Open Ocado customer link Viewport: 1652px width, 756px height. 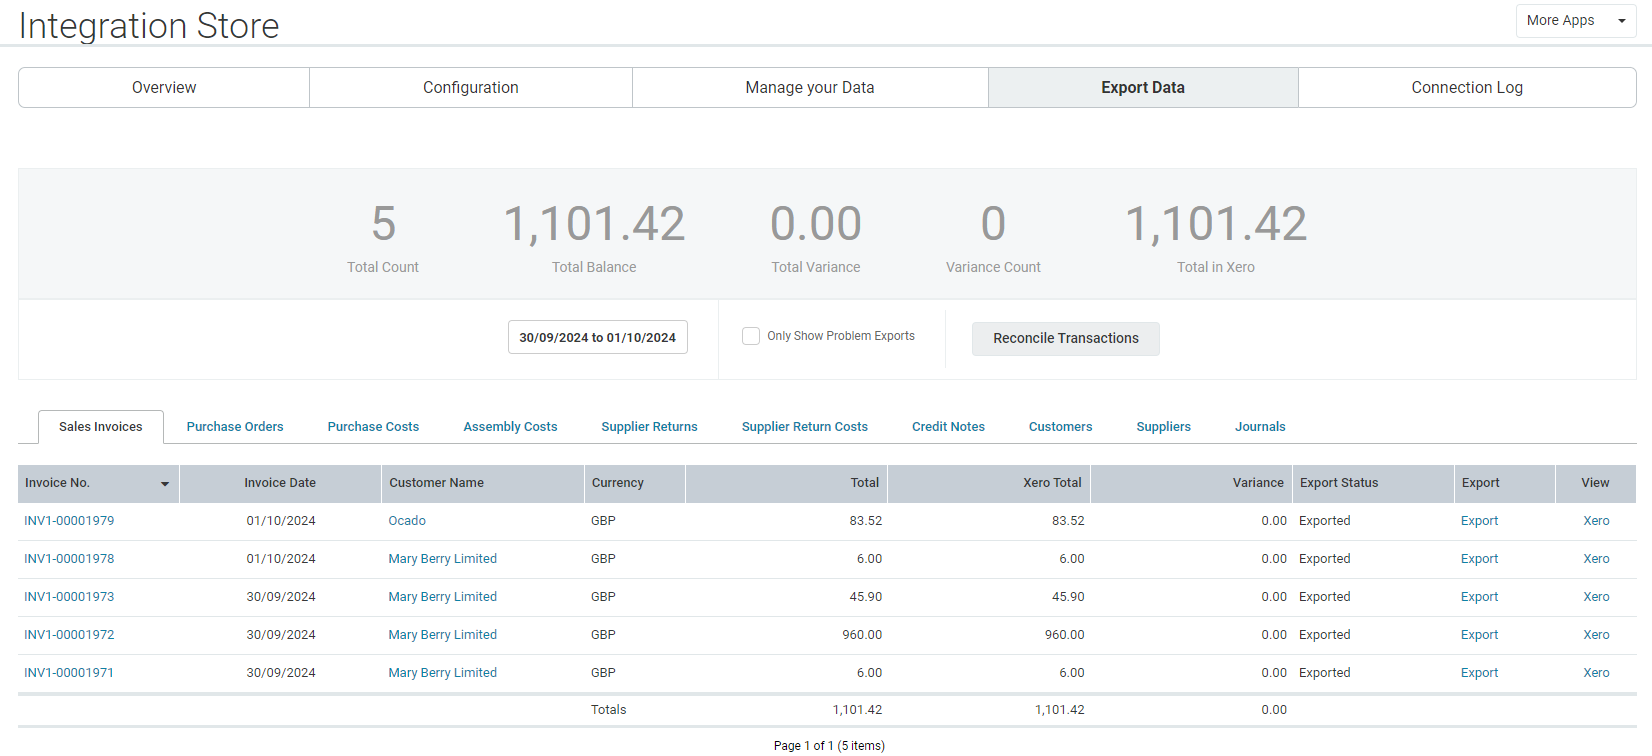point(407,521)
